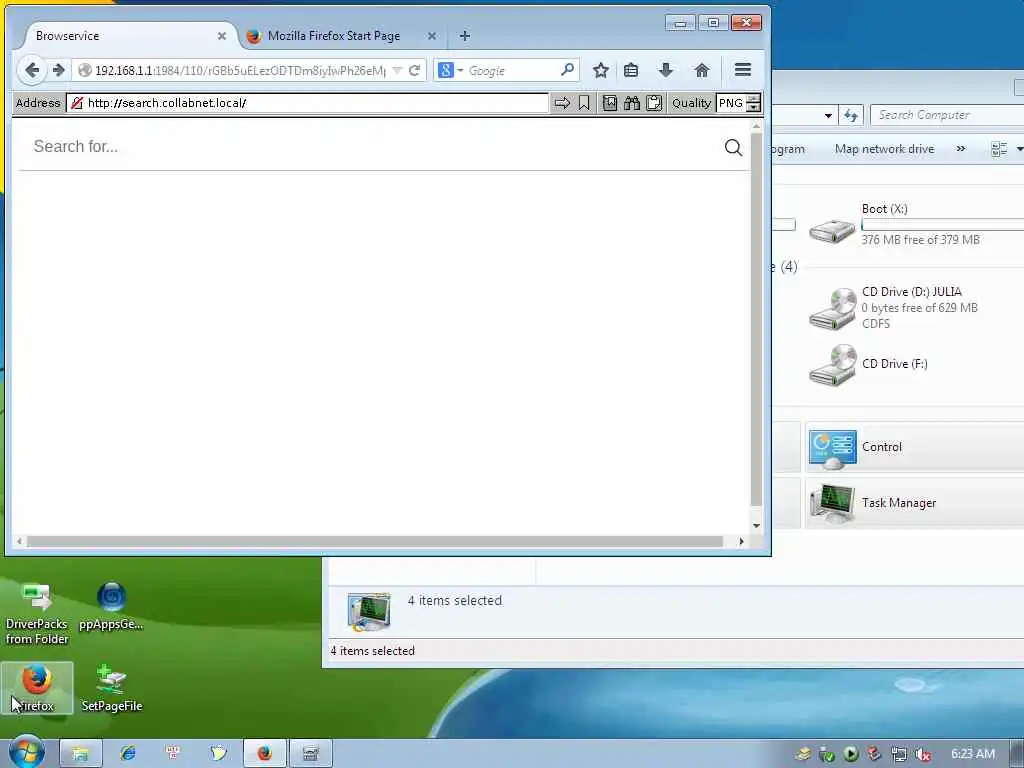Bookmark this page with the star icon
Screen dimensions: 1024x768
(x=601, y=70)
